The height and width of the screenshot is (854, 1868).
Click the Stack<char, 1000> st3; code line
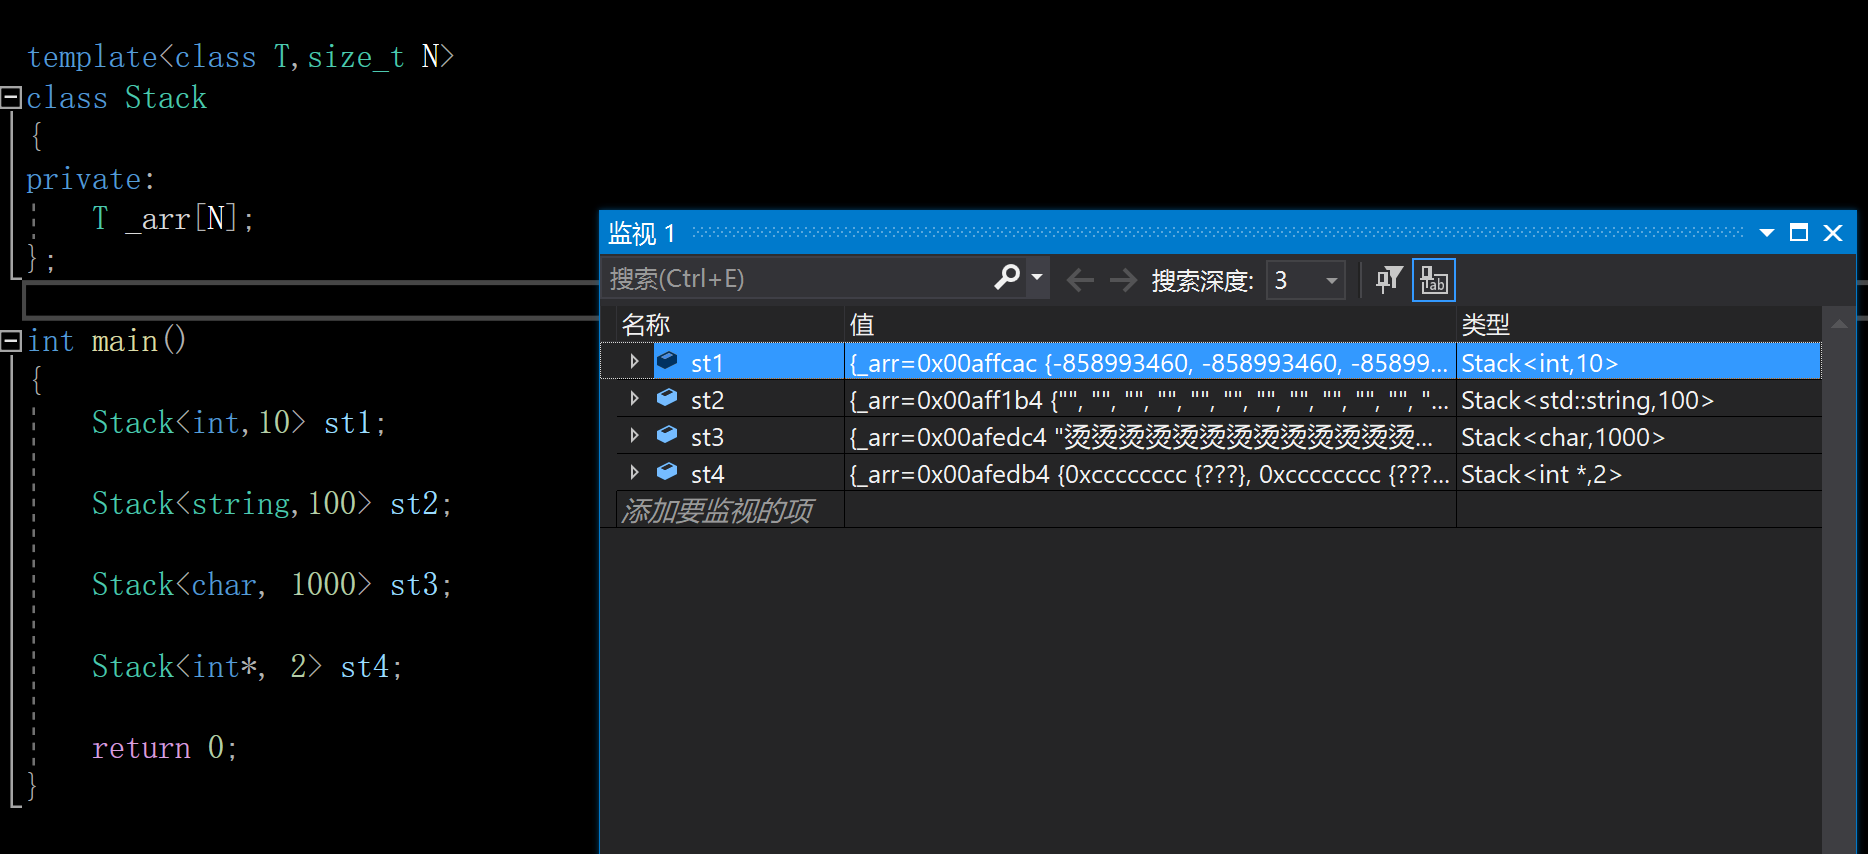click(271, 584)
